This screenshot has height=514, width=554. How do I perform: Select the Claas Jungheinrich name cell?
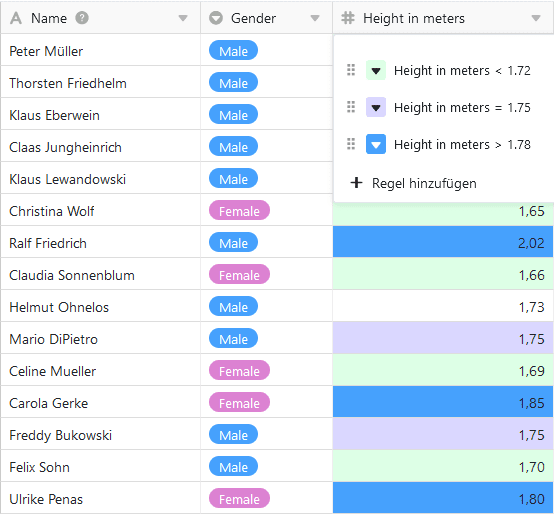pos(101,146)
